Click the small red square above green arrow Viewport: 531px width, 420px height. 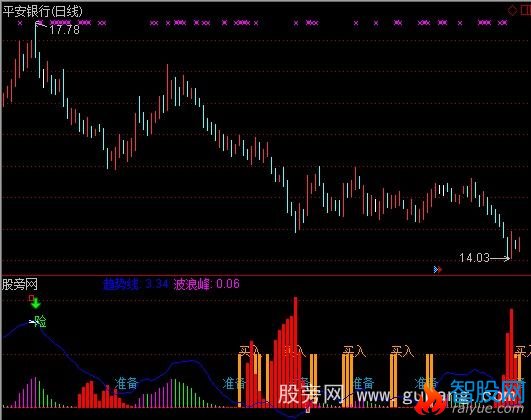click(x=31, y=298)
